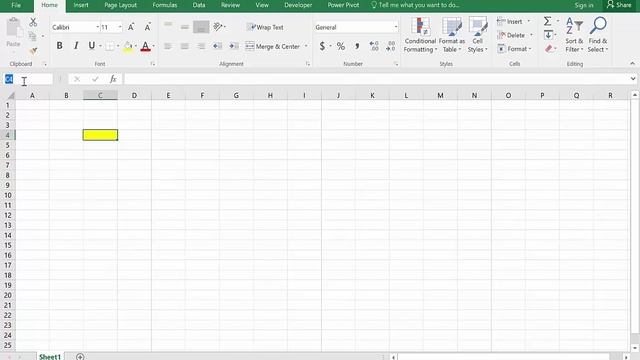Click the Clear eraser icon

549,49
